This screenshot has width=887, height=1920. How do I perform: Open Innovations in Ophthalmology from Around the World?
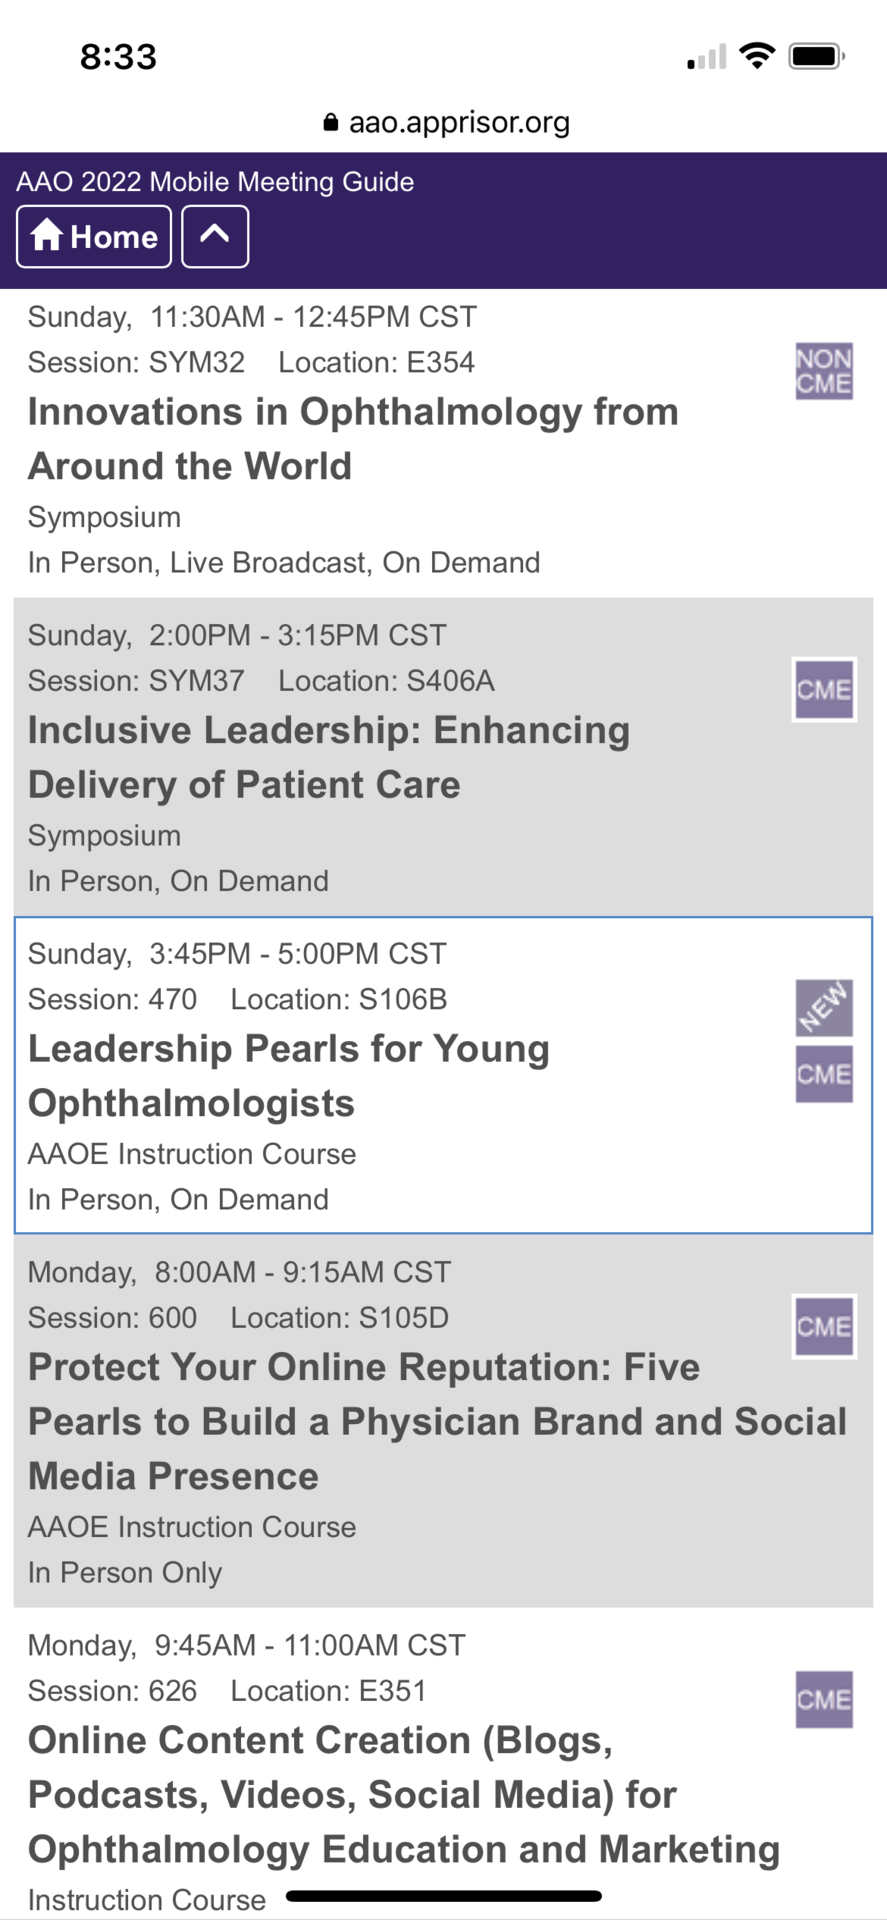tap(353, 439)
